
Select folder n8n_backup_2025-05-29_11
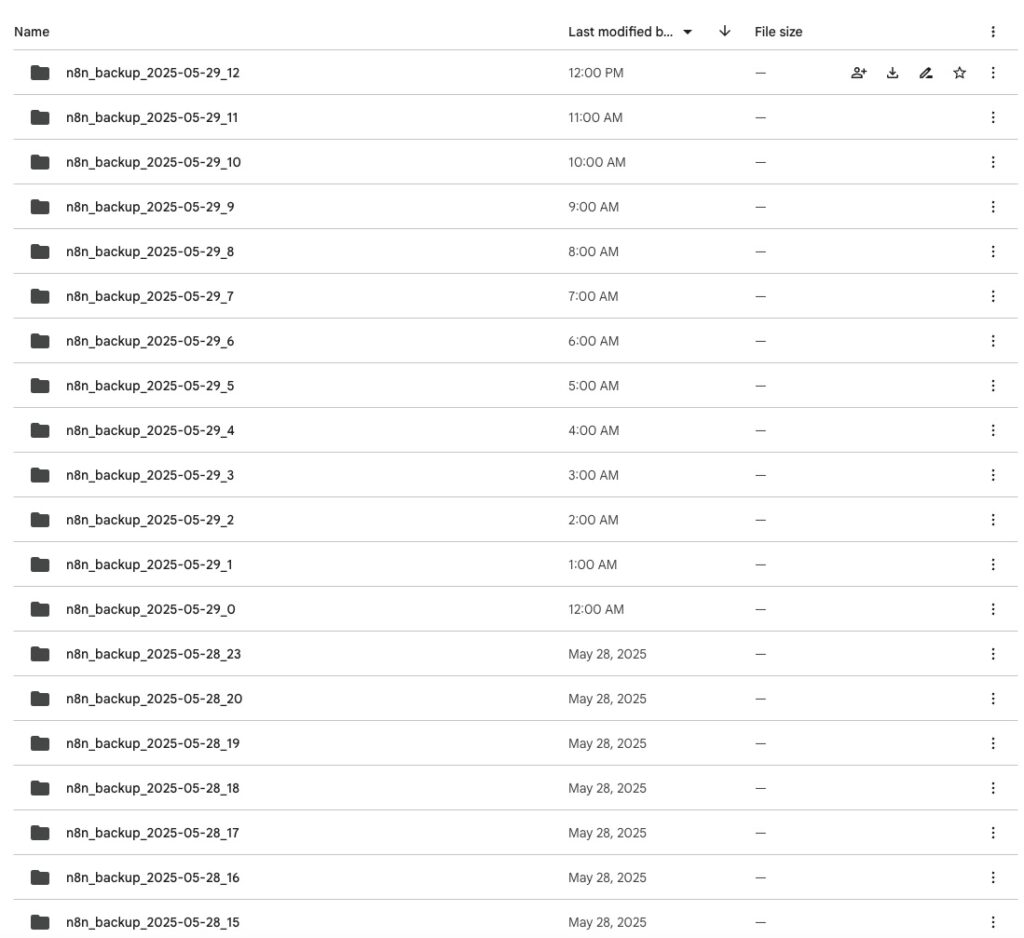515,118
